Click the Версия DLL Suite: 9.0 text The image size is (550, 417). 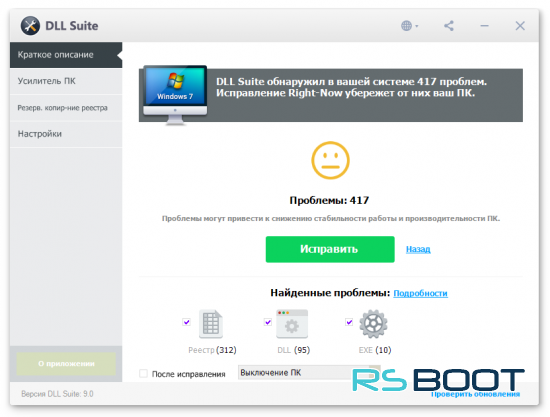point(57,394)
